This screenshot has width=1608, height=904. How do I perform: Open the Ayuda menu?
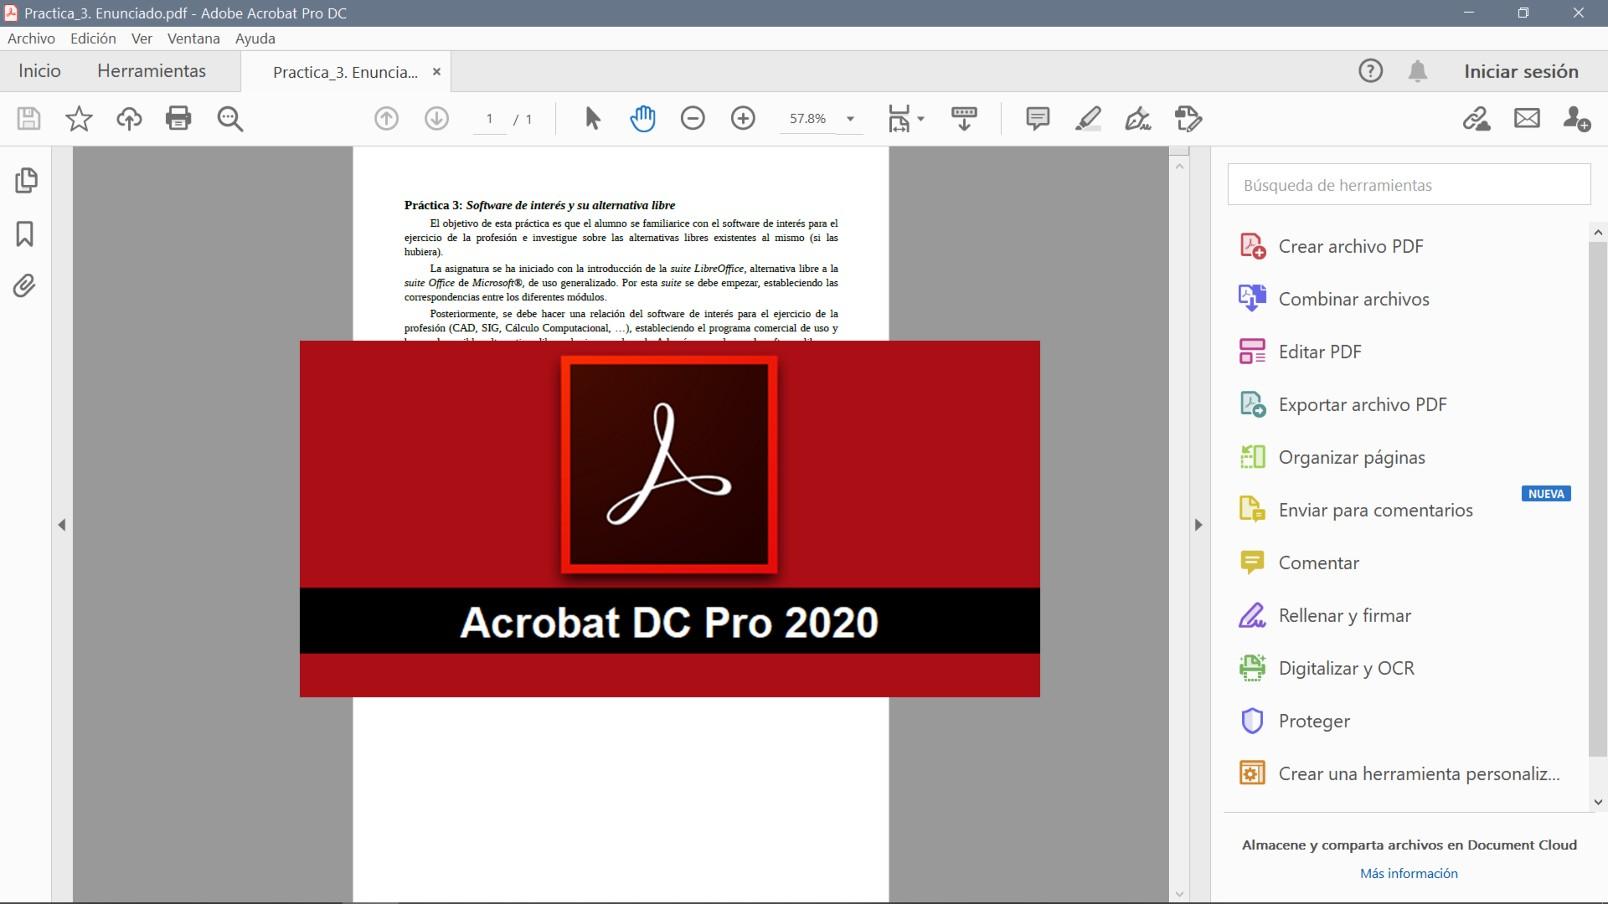(255, 38)
